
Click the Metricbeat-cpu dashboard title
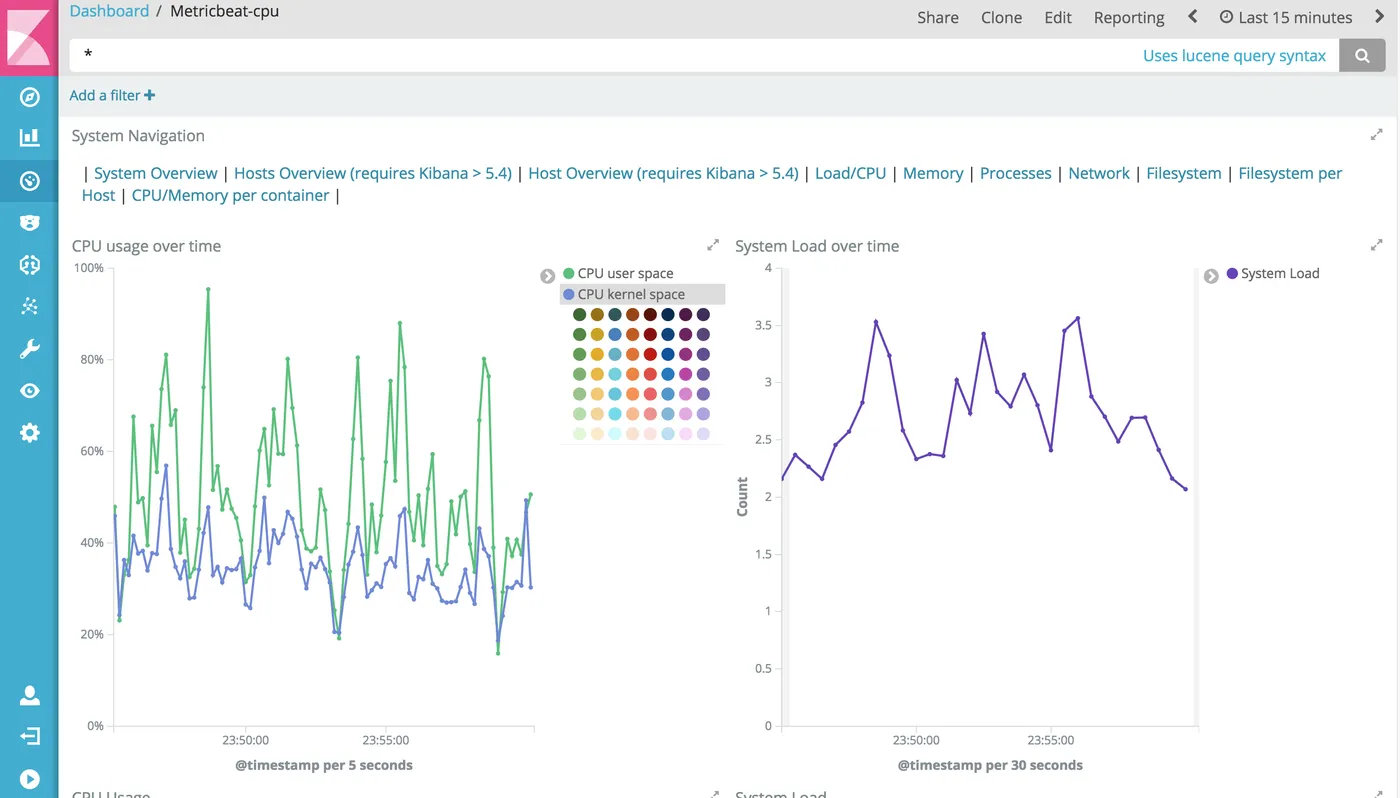(225, 11)
